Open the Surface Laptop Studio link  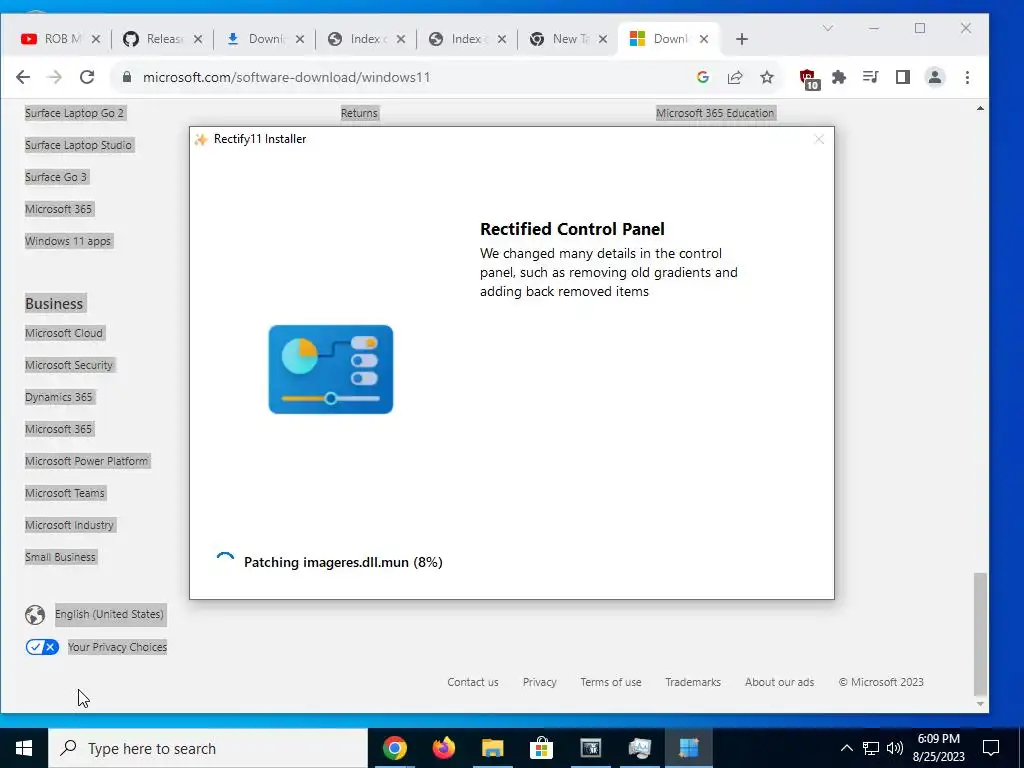pyautogui.click(x=78, y=145)
